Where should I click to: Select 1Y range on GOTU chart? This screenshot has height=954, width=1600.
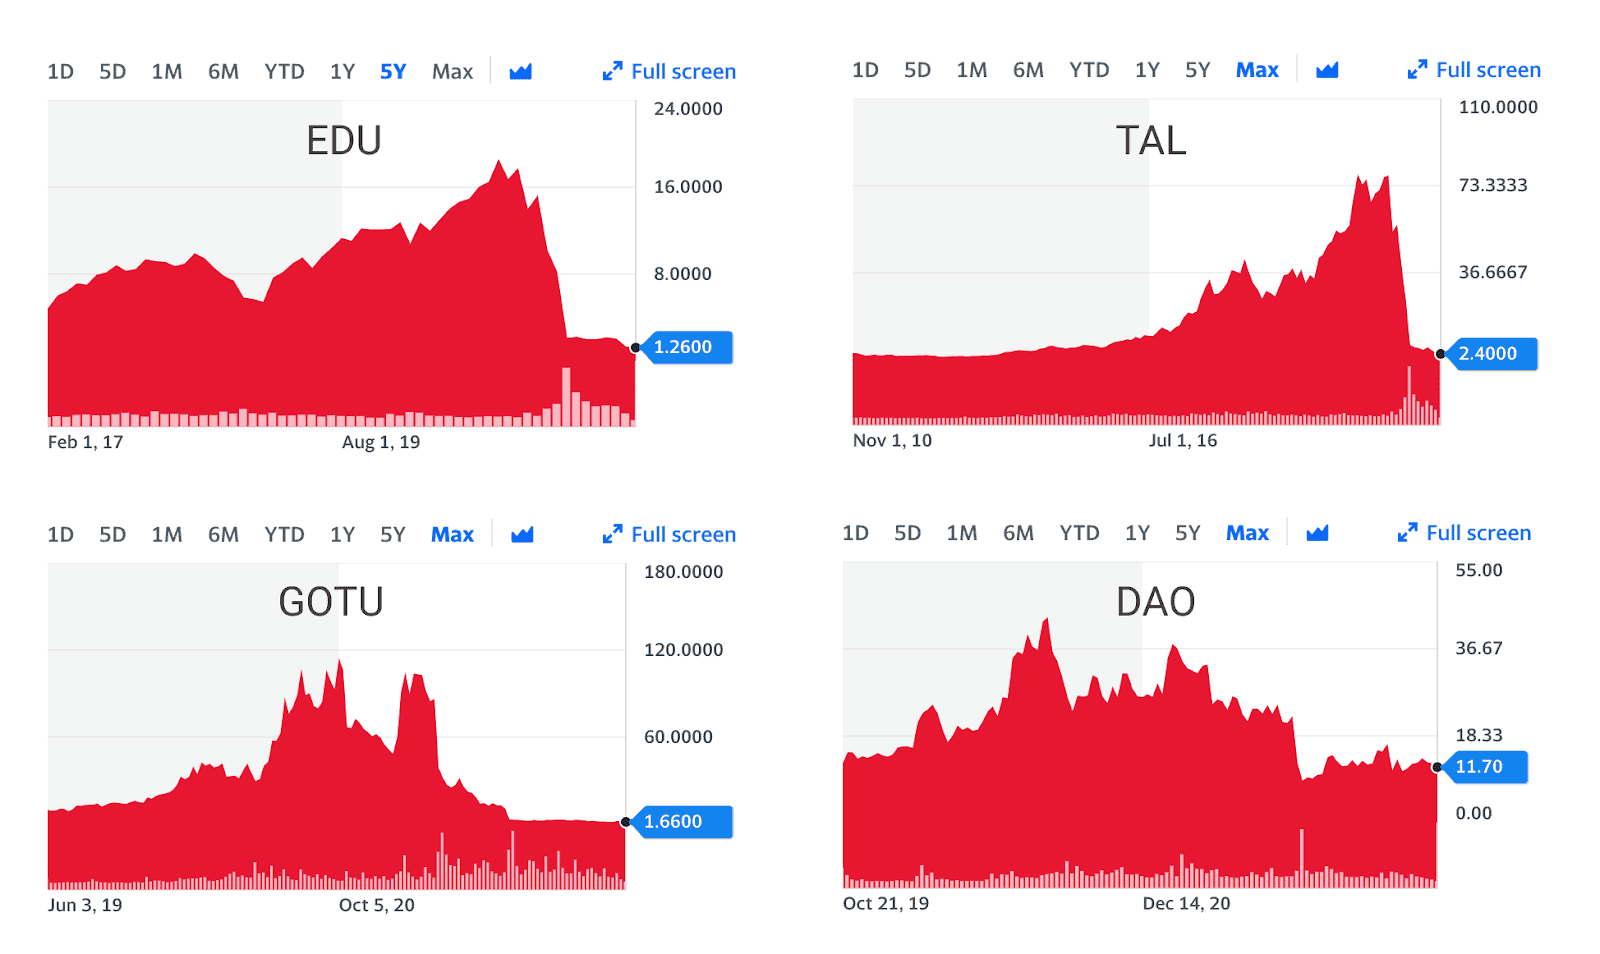(x=342, y=535)
